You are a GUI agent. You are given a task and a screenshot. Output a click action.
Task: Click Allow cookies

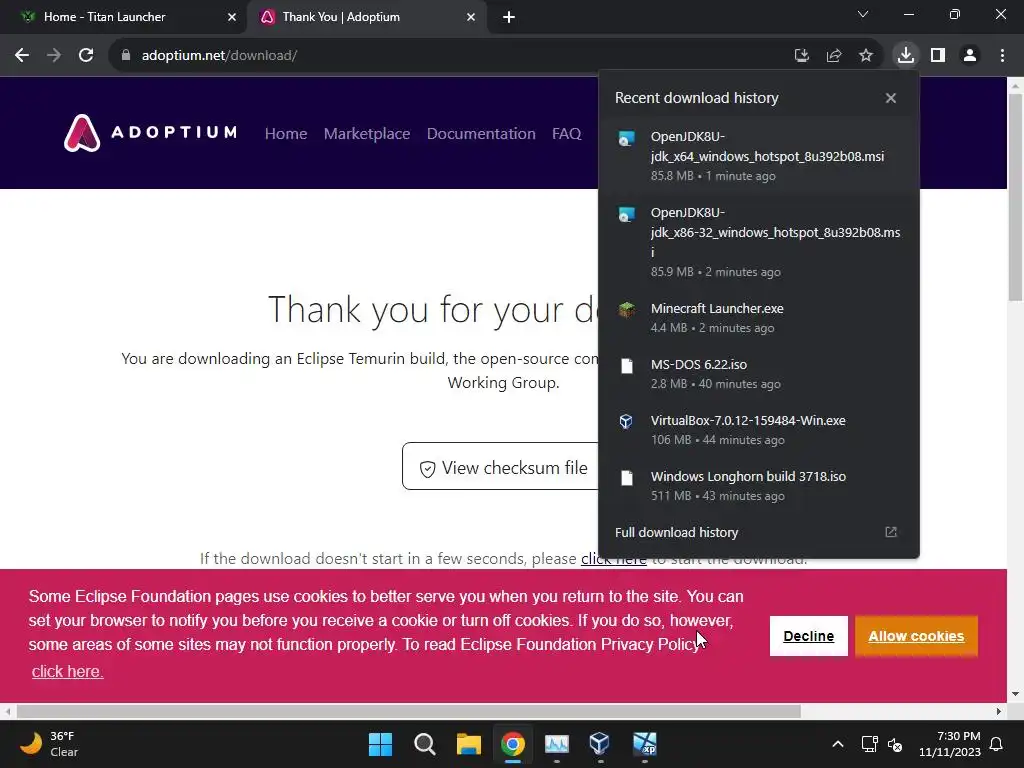coord(916,636)
